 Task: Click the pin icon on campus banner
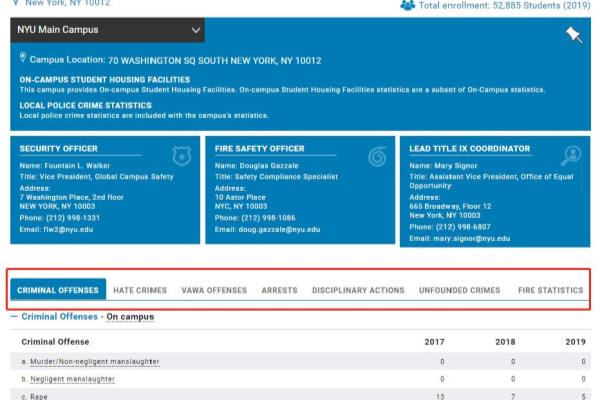(x=574, y=35)
